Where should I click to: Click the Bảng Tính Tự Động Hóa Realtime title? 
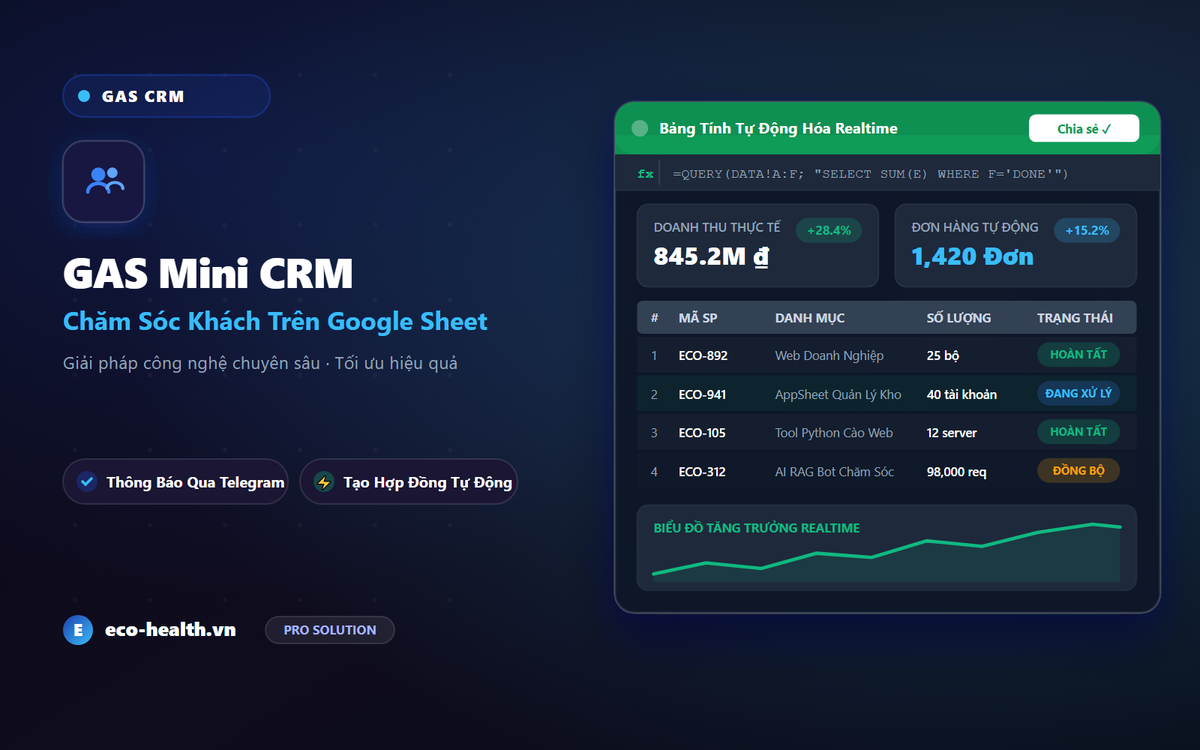[x=779, y=129]
